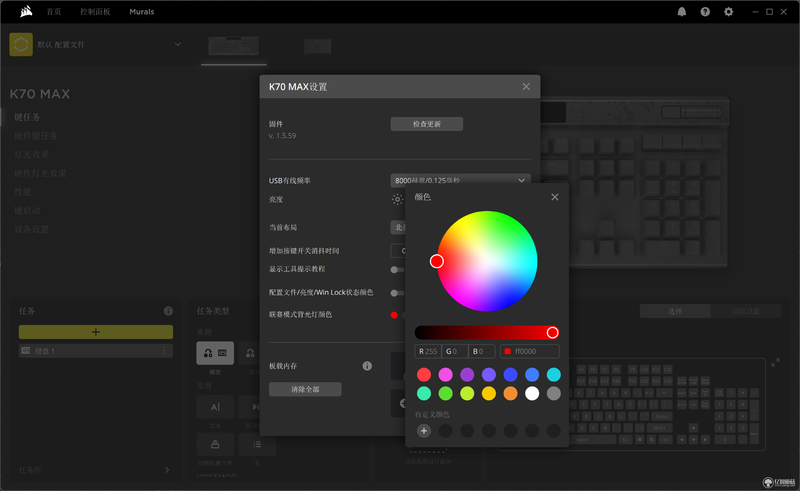The image size is (800, 491).
Task: Click the yellow profile hexagon icon
Action: click(21, 44)
